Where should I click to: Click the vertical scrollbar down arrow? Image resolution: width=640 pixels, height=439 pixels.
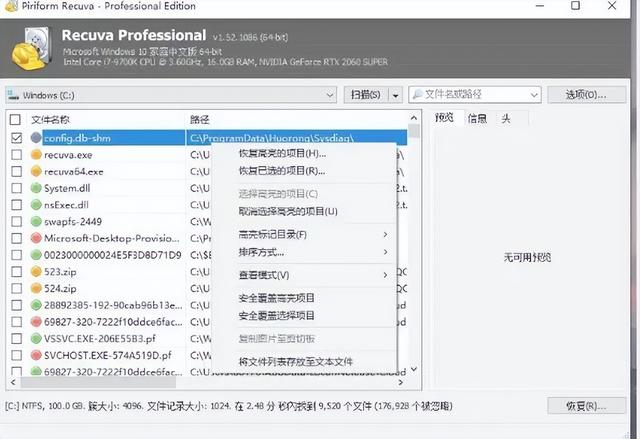(x=414, y=369)
